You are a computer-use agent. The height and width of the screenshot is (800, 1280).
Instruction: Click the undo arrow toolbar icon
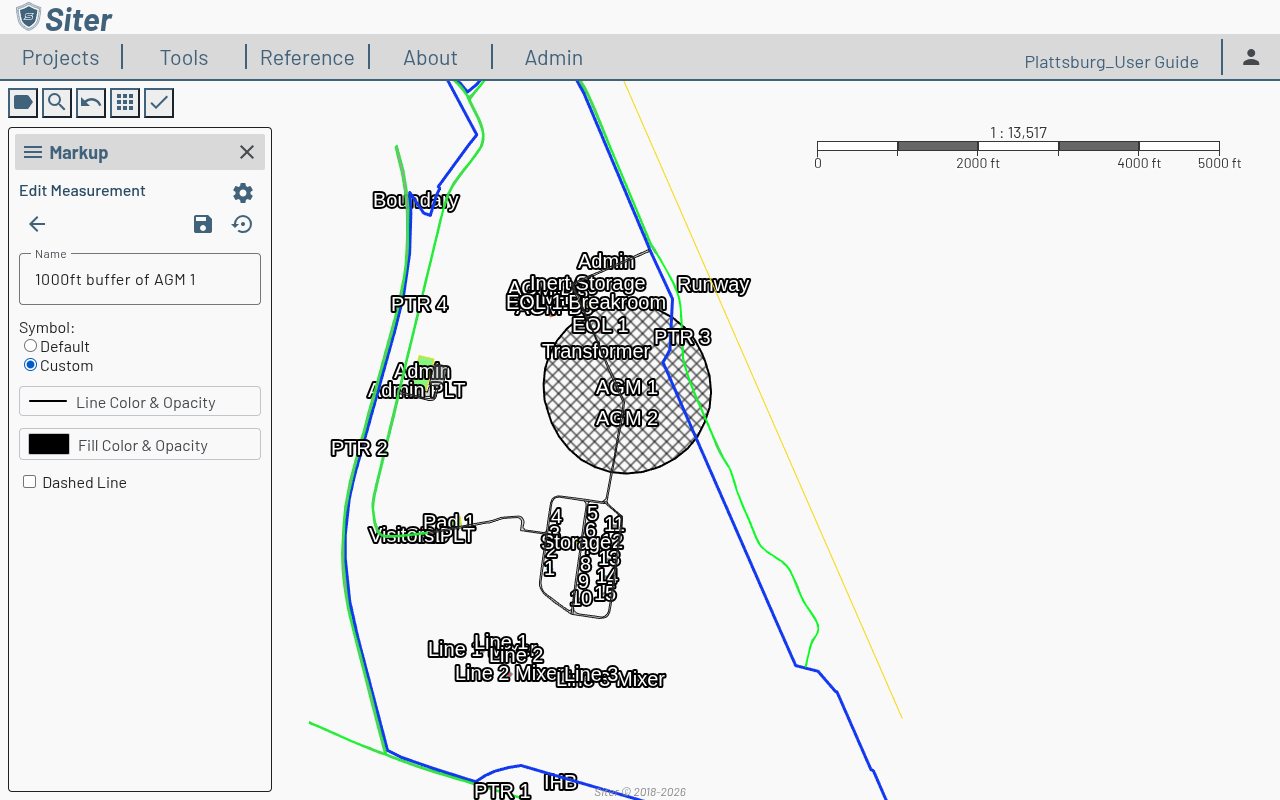(91, 102)
